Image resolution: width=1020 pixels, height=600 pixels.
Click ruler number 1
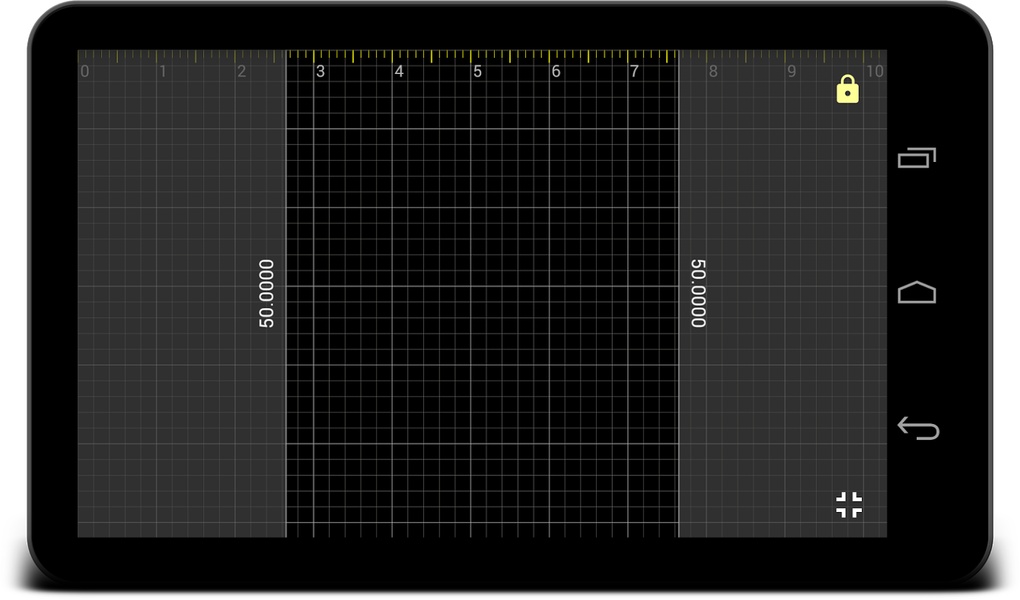[x=163, y=72]
